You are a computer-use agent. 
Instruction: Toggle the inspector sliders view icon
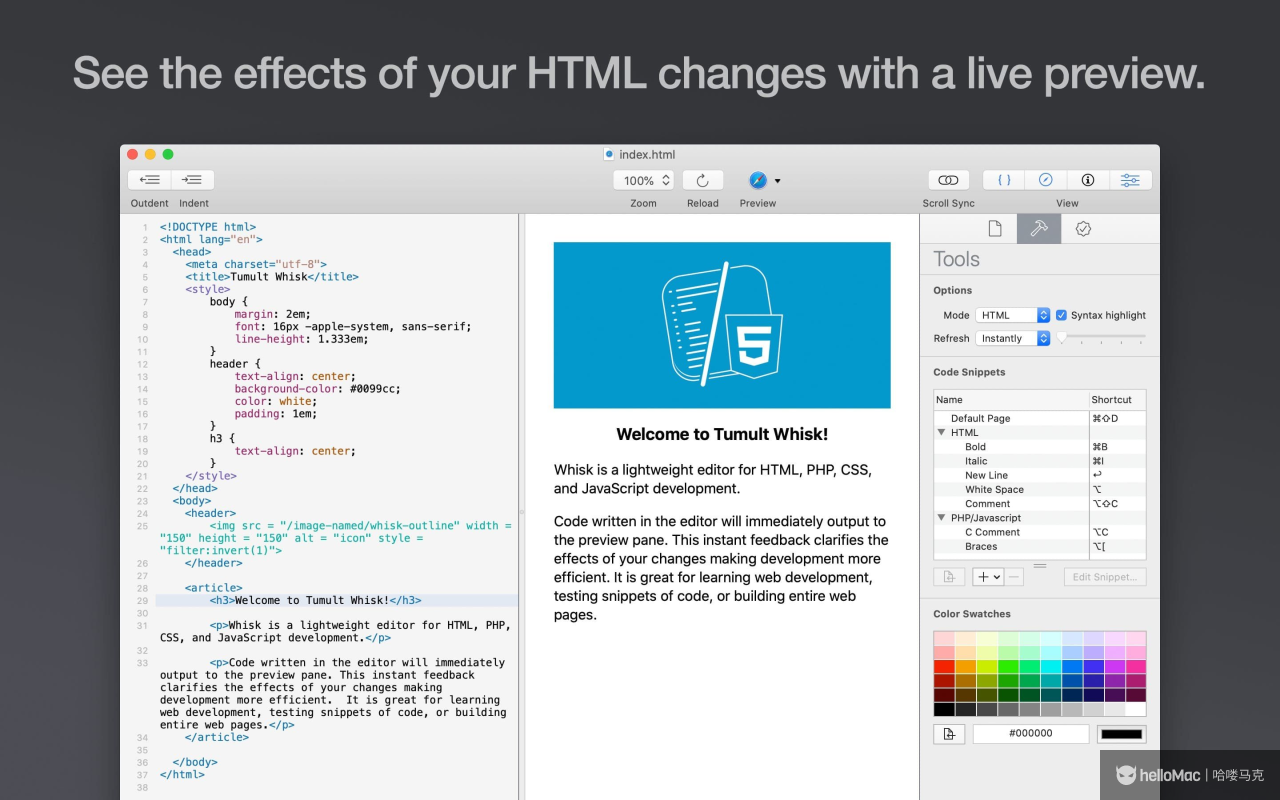[1130, 180]
